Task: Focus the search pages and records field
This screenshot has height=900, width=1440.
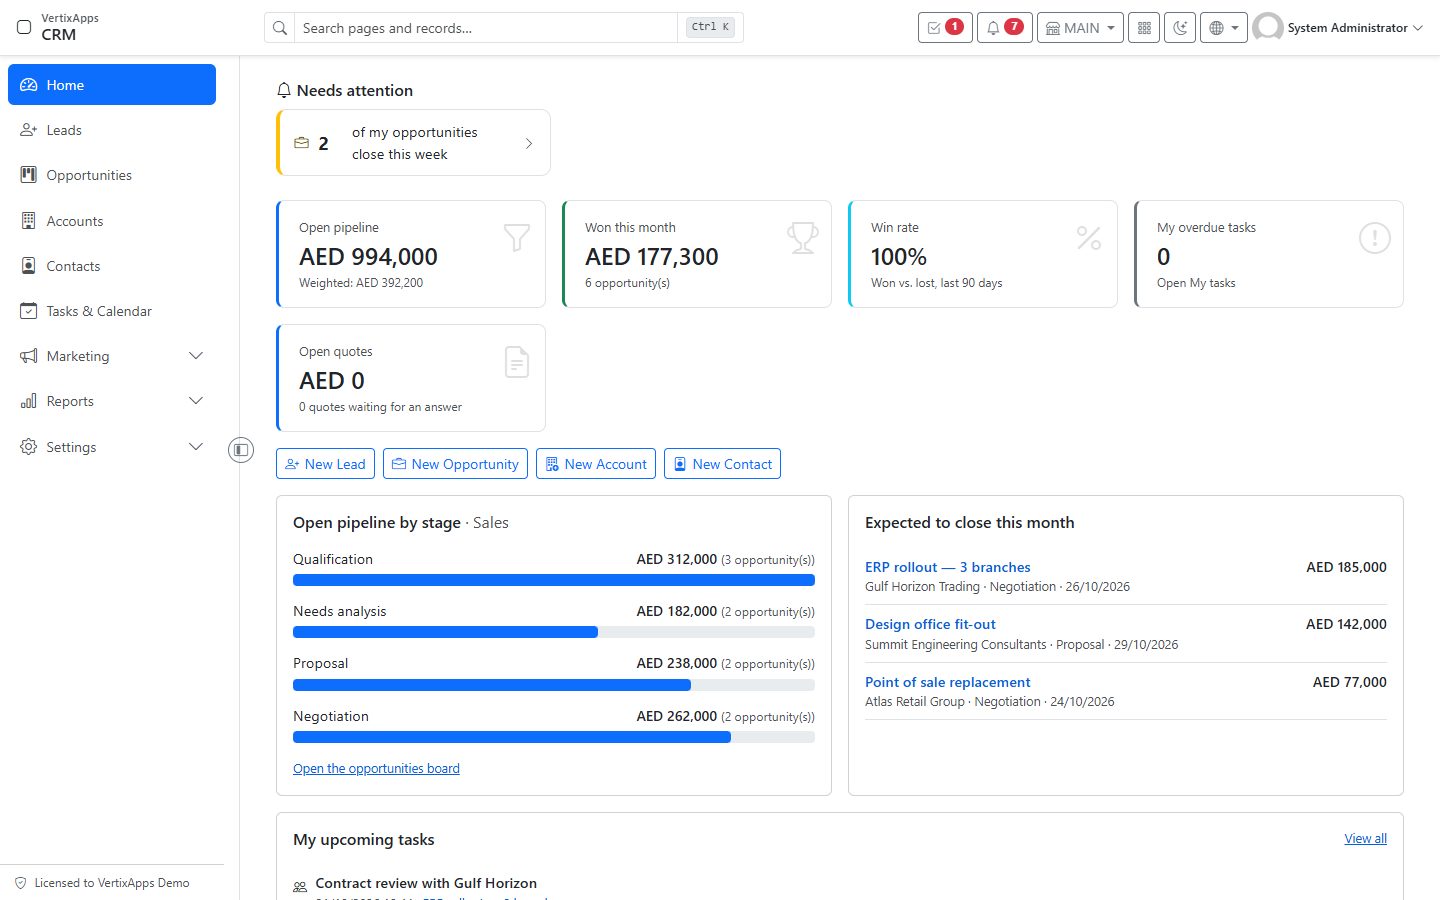Action: 486,28
